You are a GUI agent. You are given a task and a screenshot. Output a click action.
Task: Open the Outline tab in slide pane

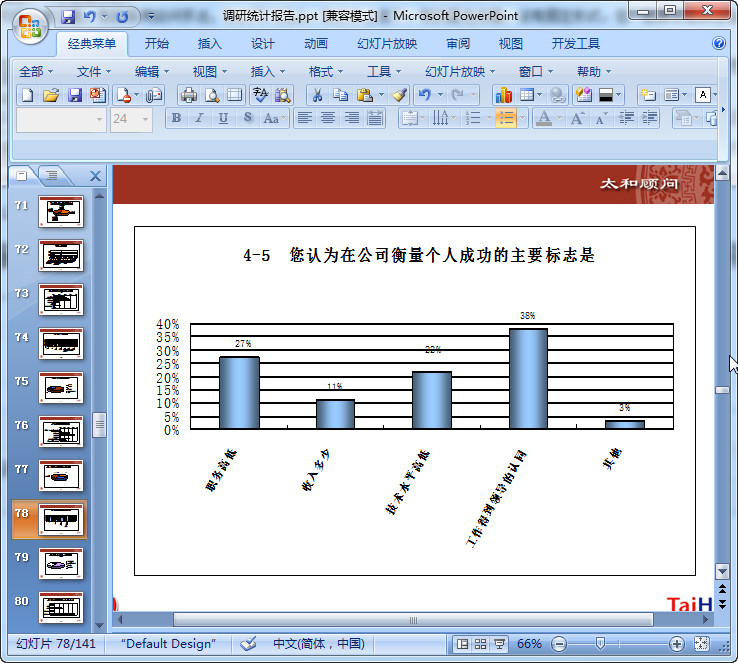52,176
